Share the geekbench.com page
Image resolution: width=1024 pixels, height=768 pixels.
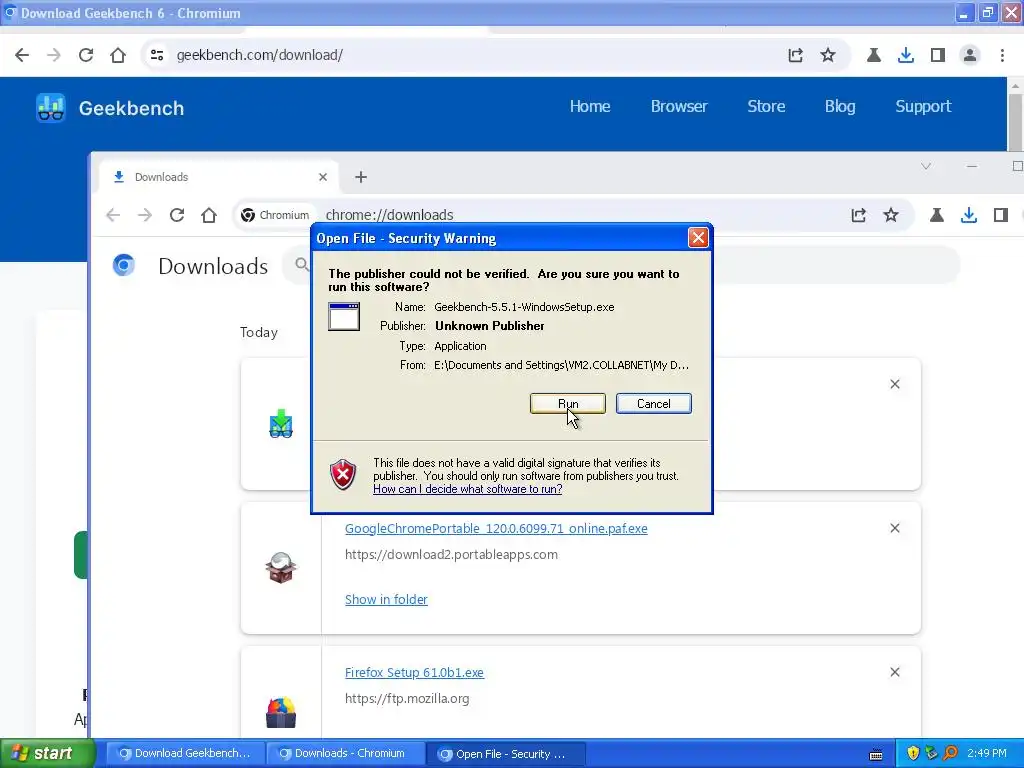[795, 55]
